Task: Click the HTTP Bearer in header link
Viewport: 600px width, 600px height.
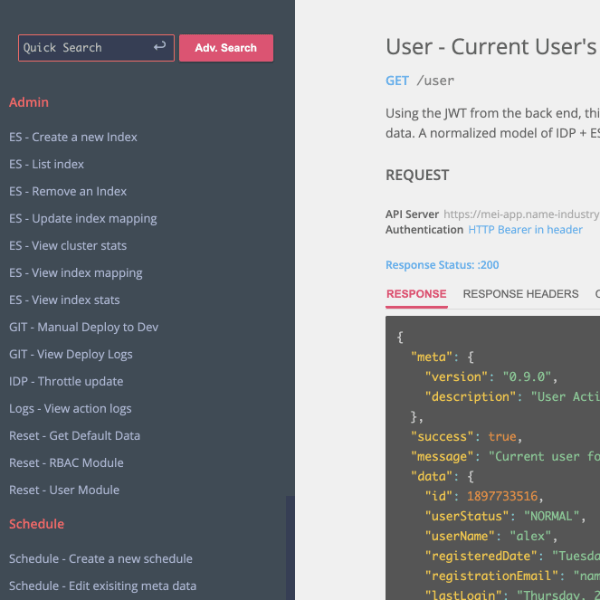Action: [525, 230]
